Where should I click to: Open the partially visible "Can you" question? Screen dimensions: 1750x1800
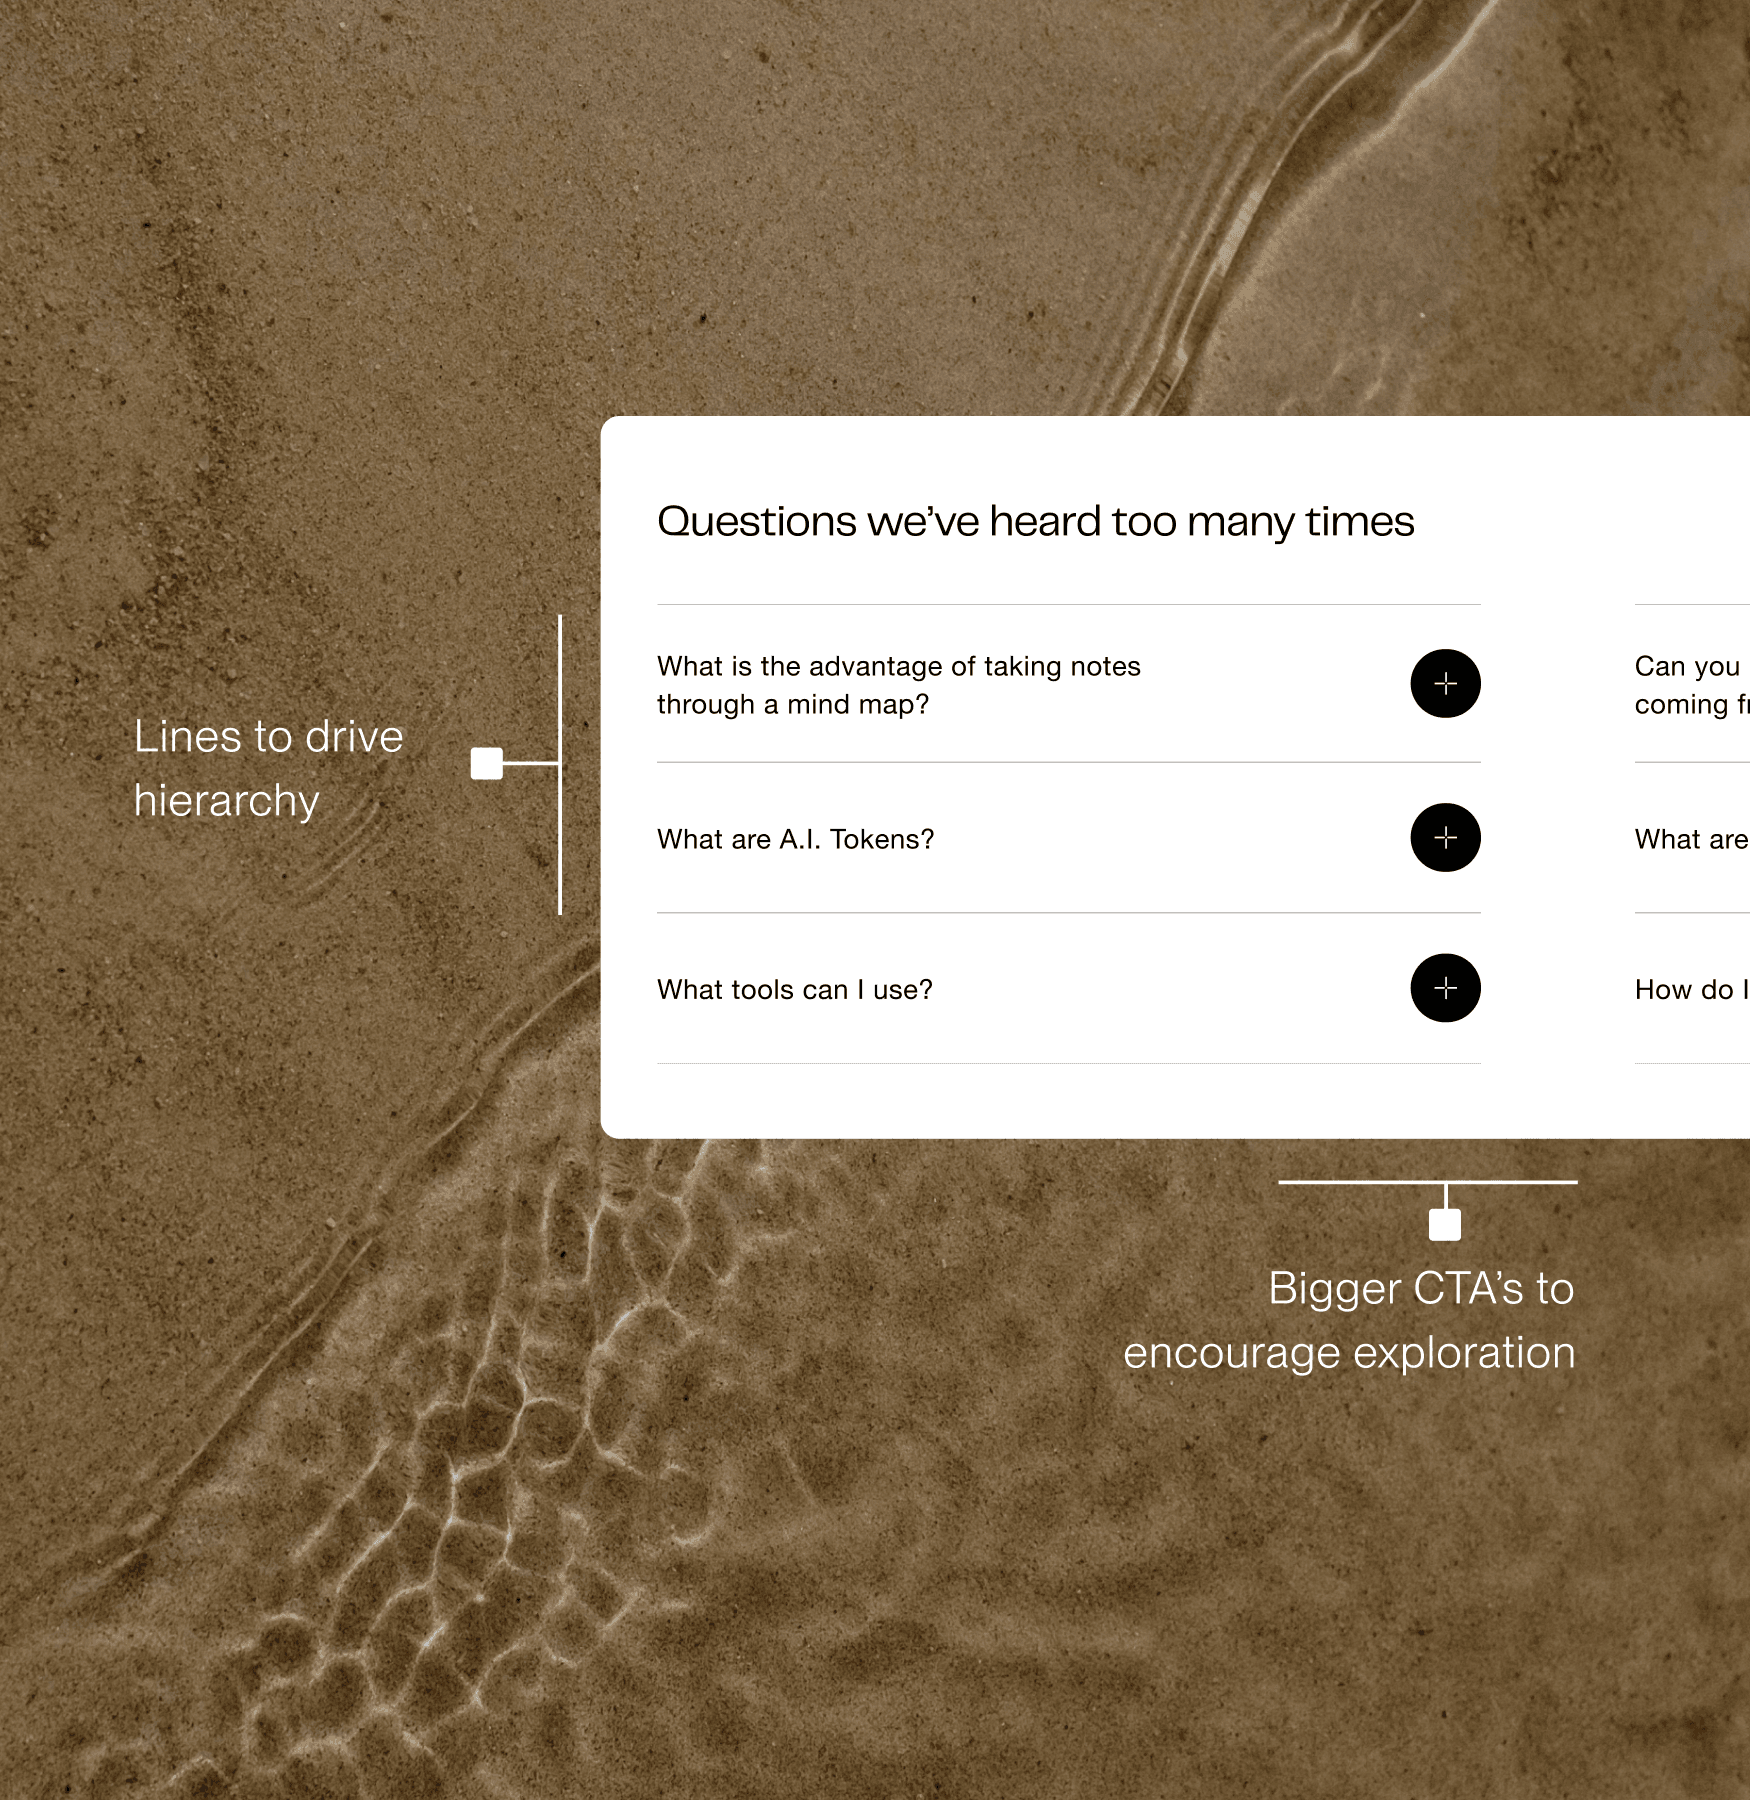[x=1690, y=685]
